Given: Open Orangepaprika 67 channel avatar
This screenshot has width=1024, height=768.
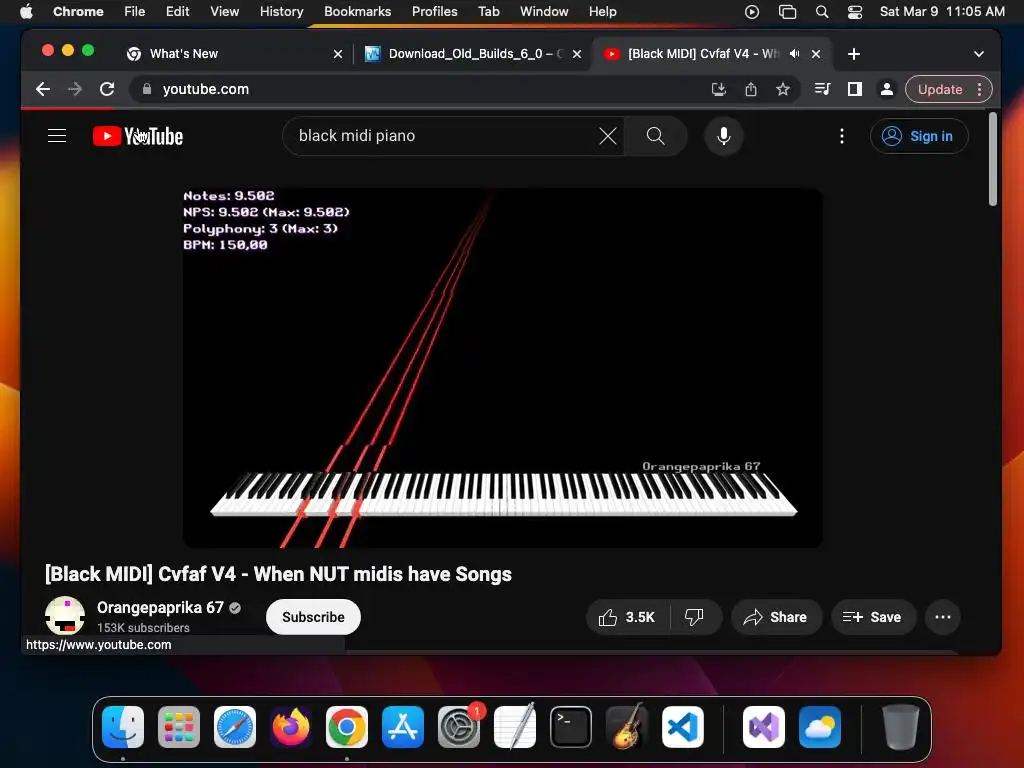Looking at the screenshot, I should pos(65,616).
